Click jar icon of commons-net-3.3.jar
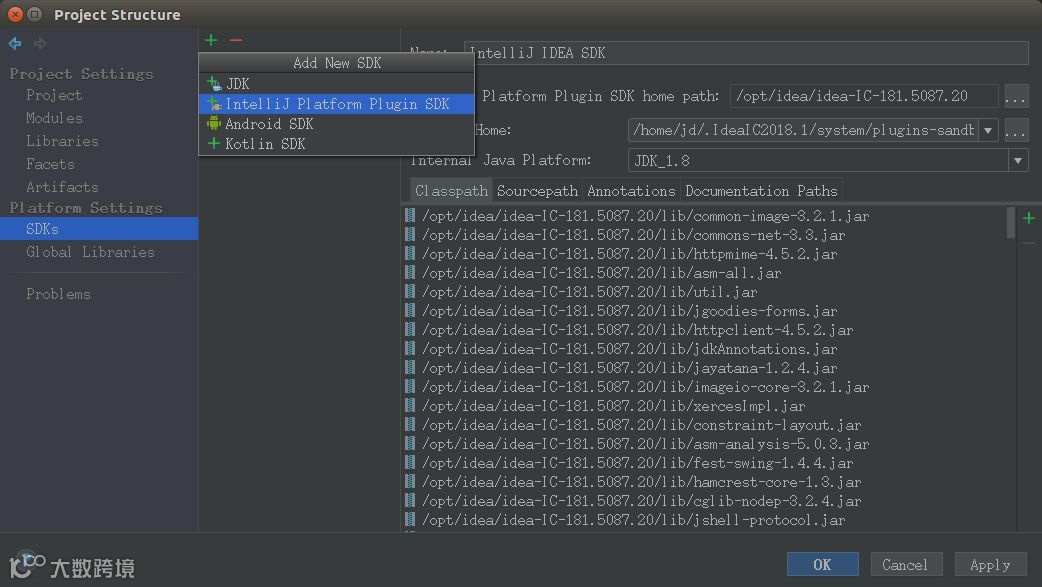The width and height of the screenshot is (1042, 587). coord(410,235)
